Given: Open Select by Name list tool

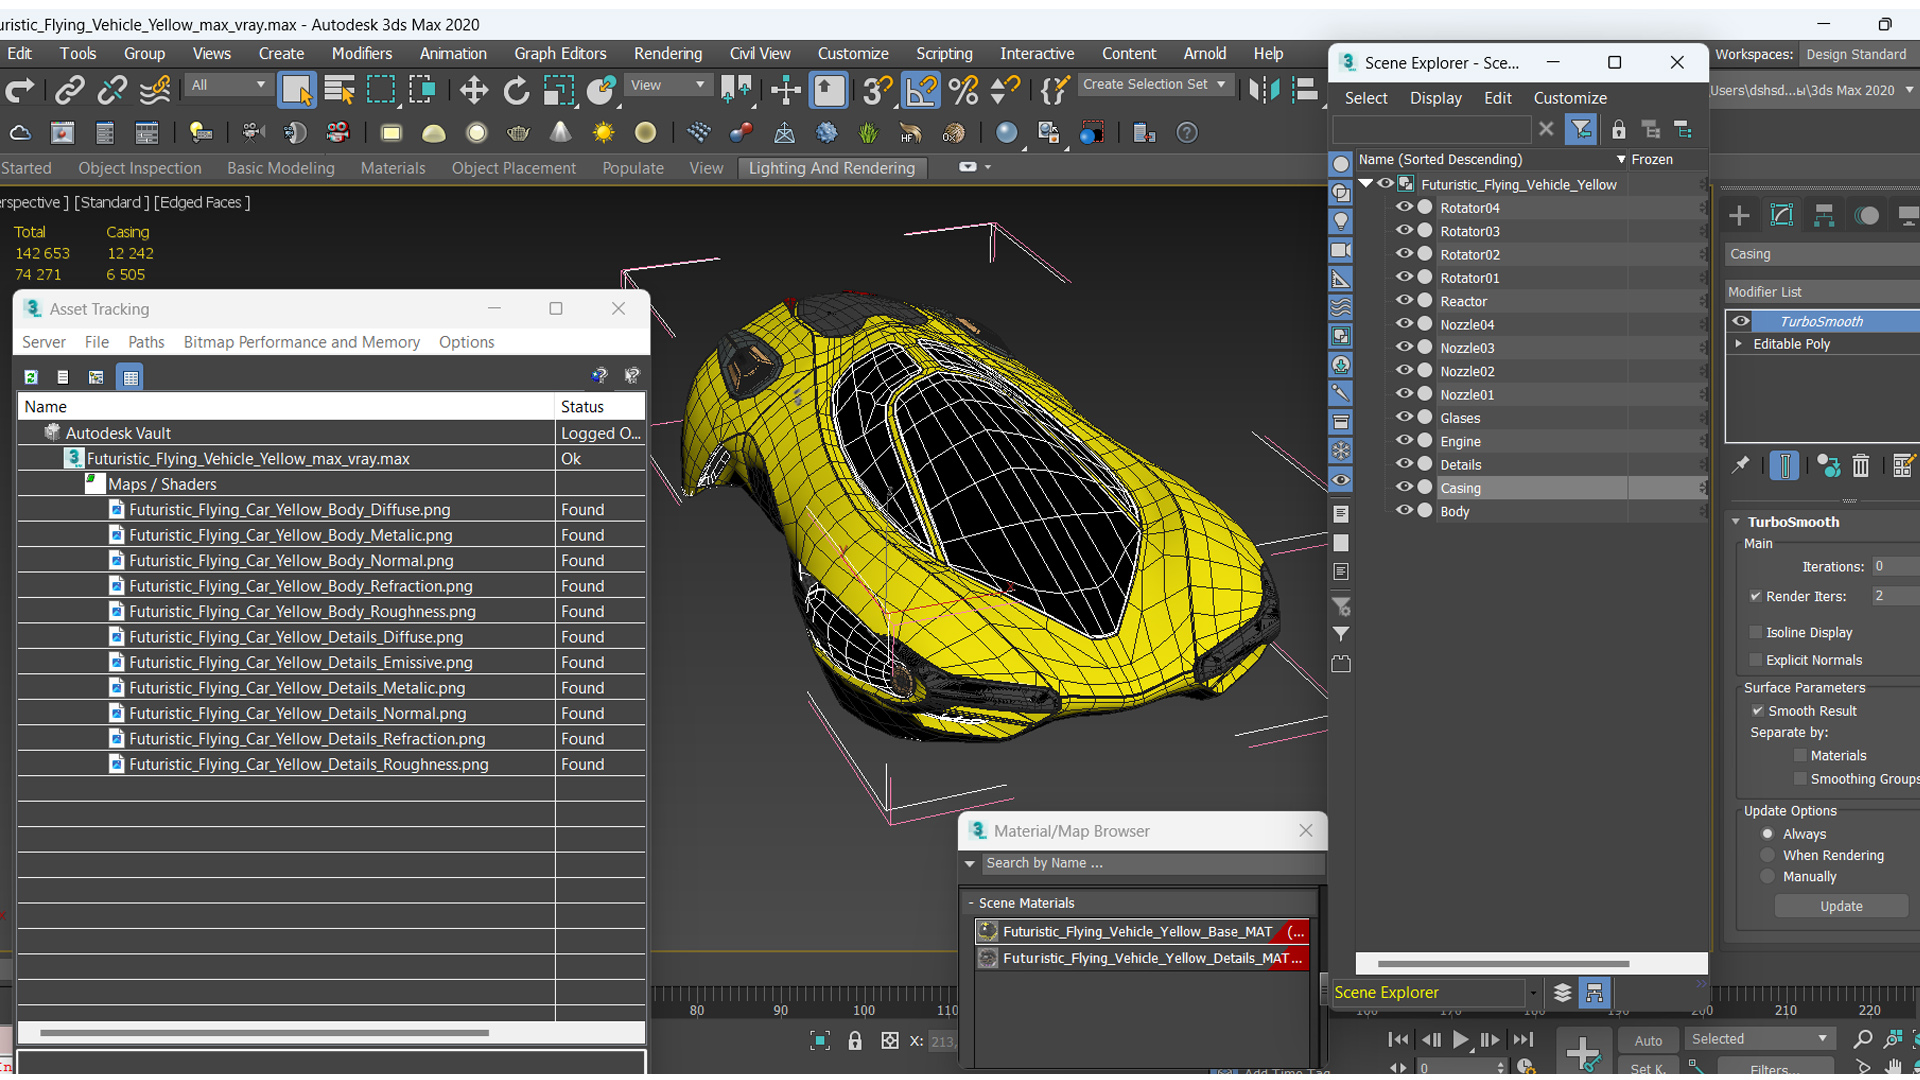Looking at the screenshot, I should [340, 91].
